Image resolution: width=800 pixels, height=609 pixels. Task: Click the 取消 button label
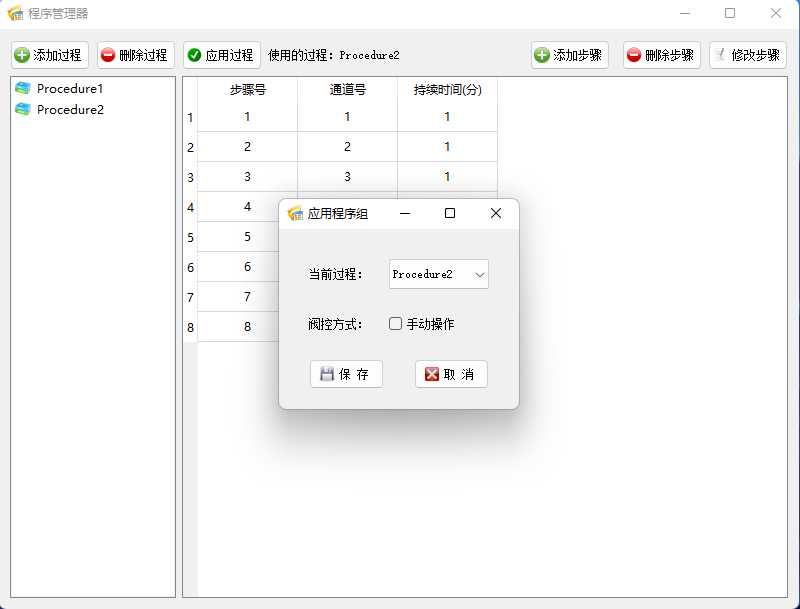point(459,374)
